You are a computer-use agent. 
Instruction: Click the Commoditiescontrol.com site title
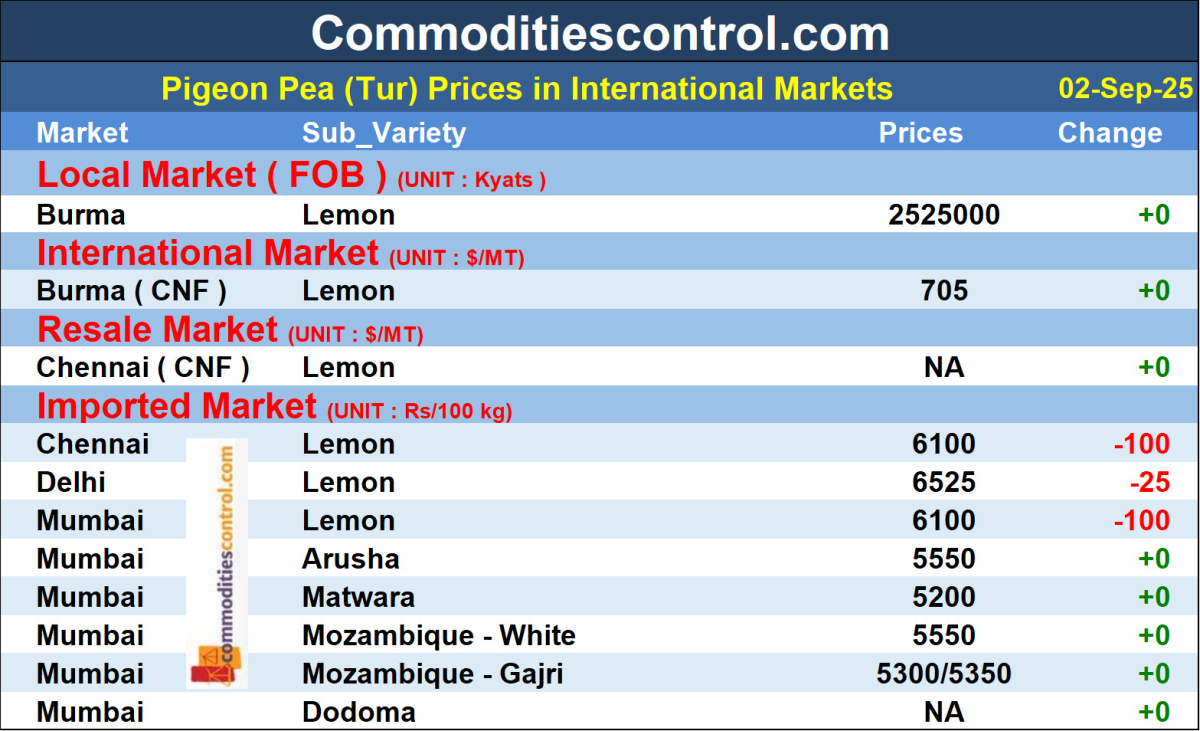click(600, 33)
